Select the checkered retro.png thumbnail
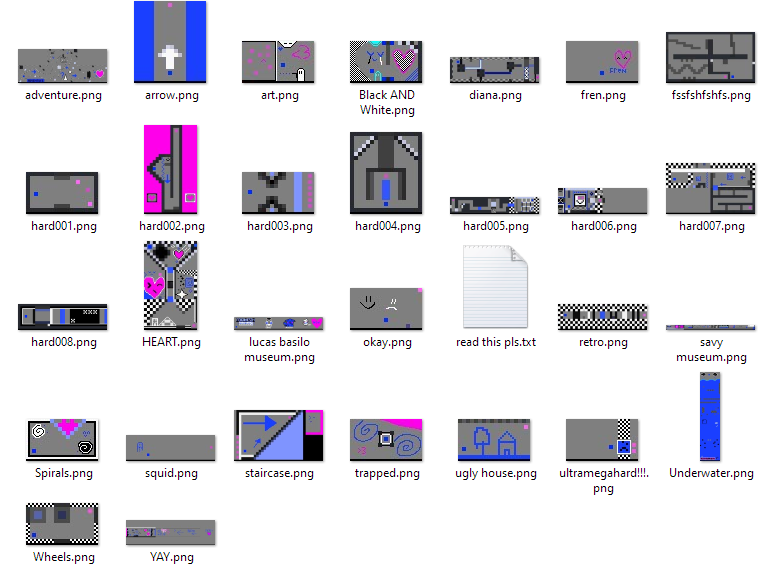 602,317
